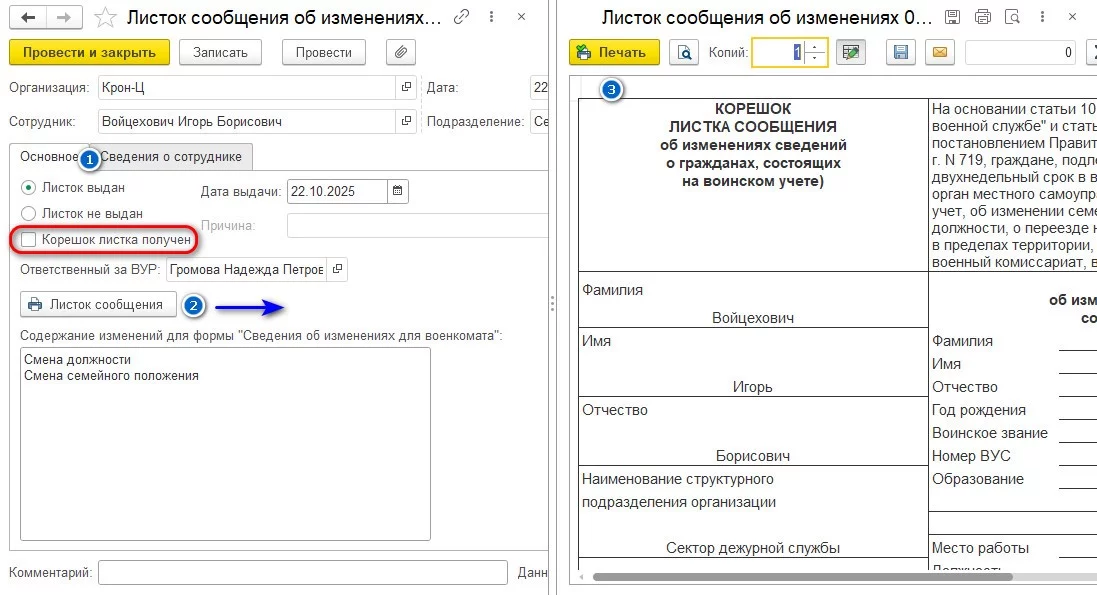Click the Ответственный за ВУР field
Screen dimensions: 1097x595
pyautogui.click(x=246, y=270)
